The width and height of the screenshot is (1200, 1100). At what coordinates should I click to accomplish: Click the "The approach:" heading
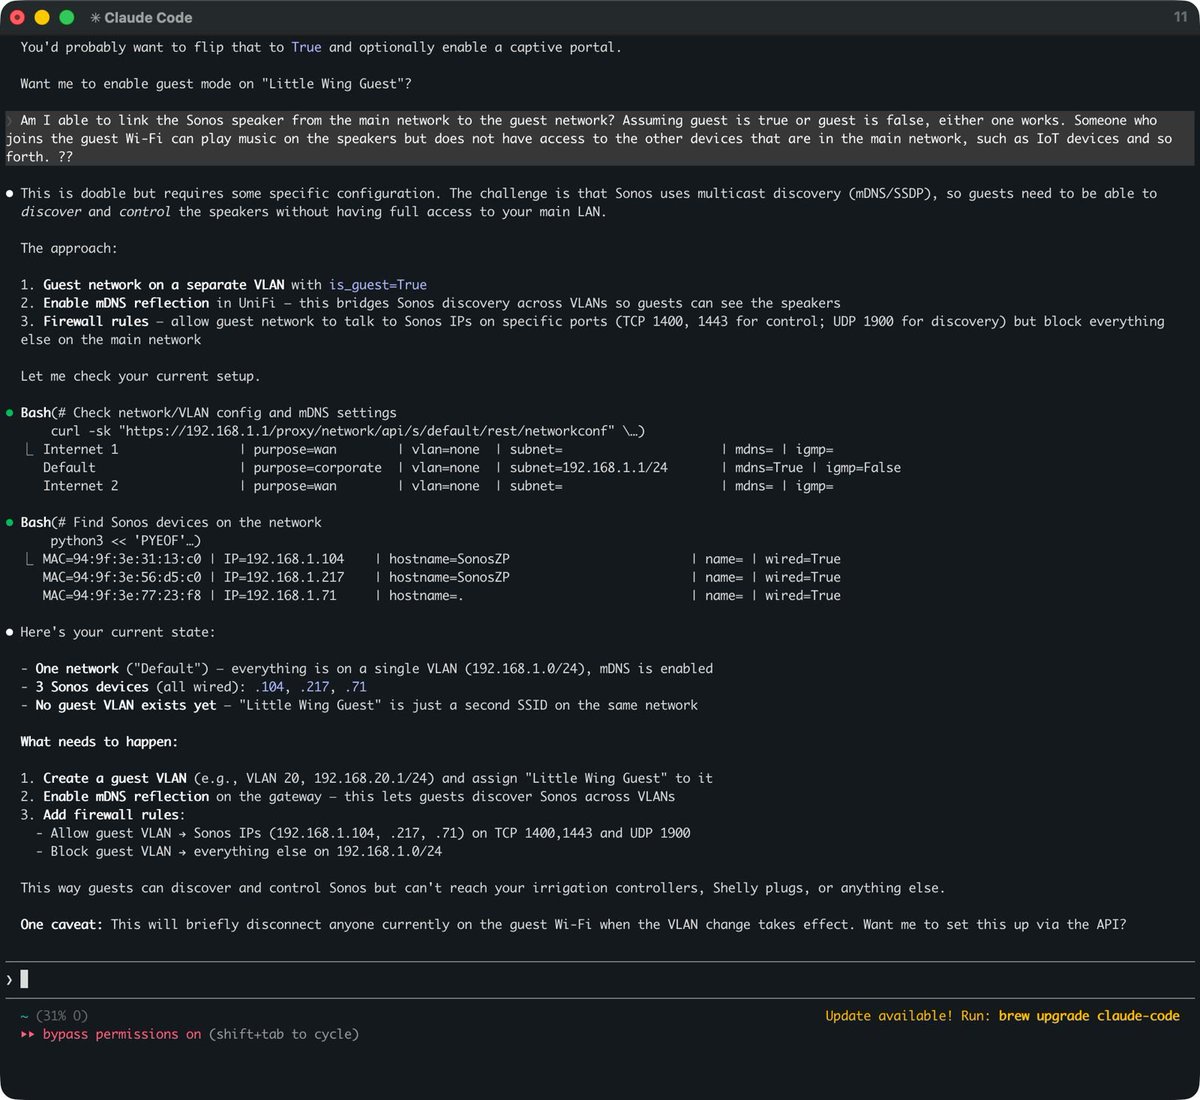pos(69,248)
